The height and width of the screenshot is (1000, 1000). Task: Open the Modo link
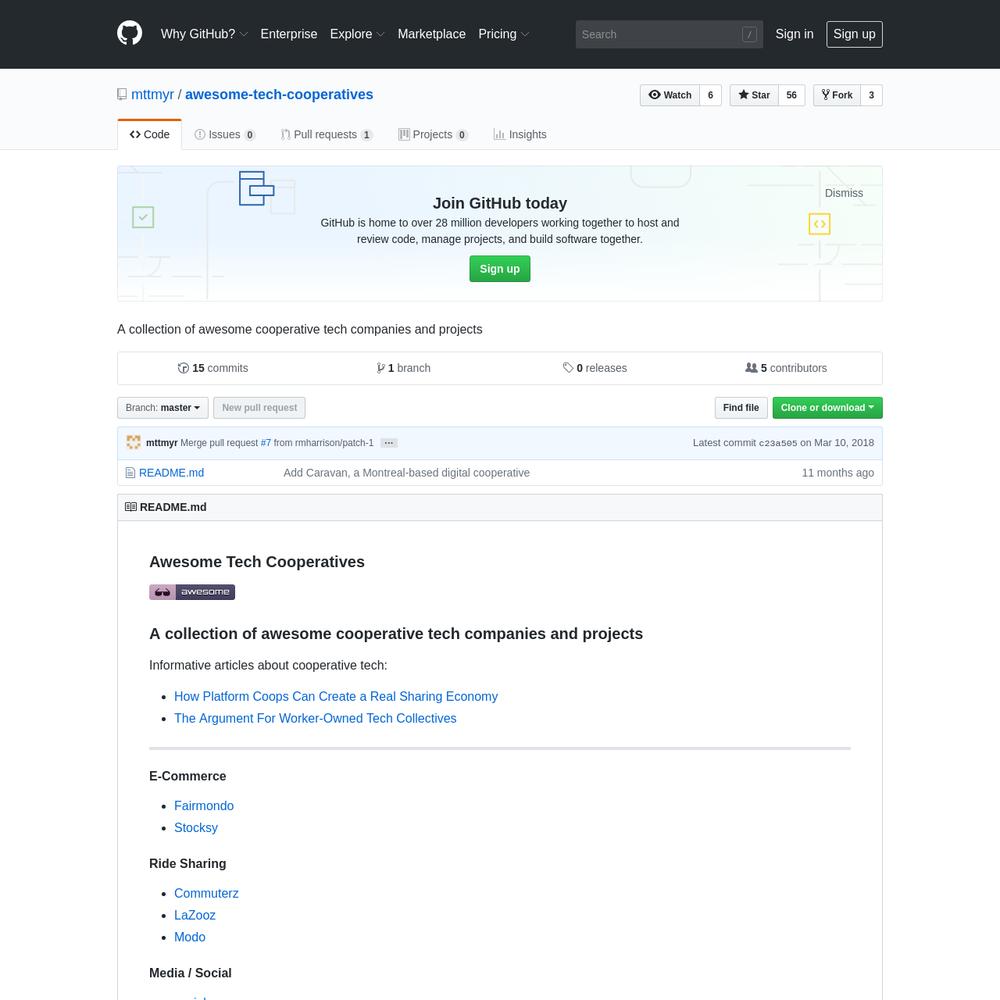tap(189, 937)
